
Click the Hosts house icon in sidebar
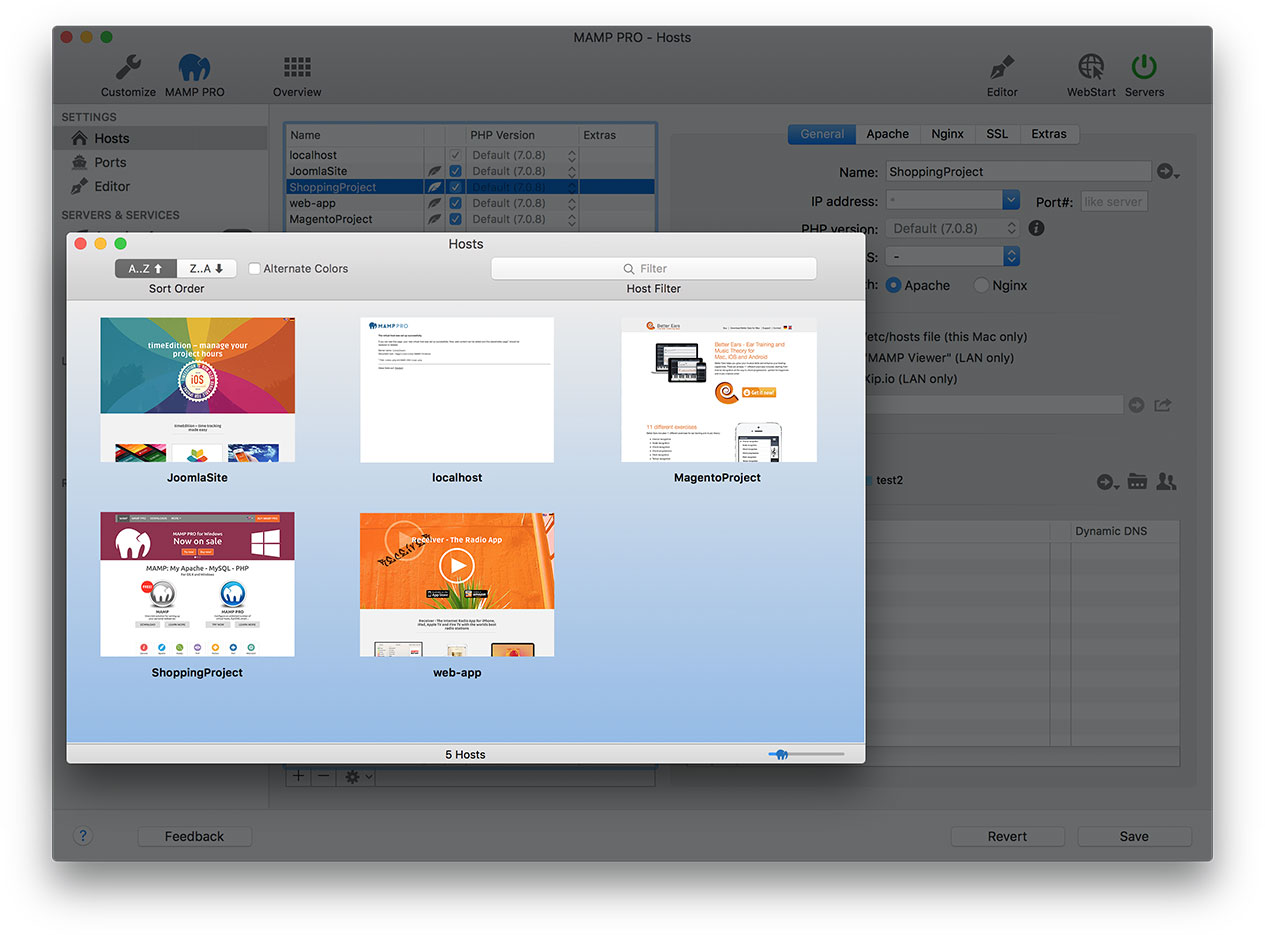78,138
